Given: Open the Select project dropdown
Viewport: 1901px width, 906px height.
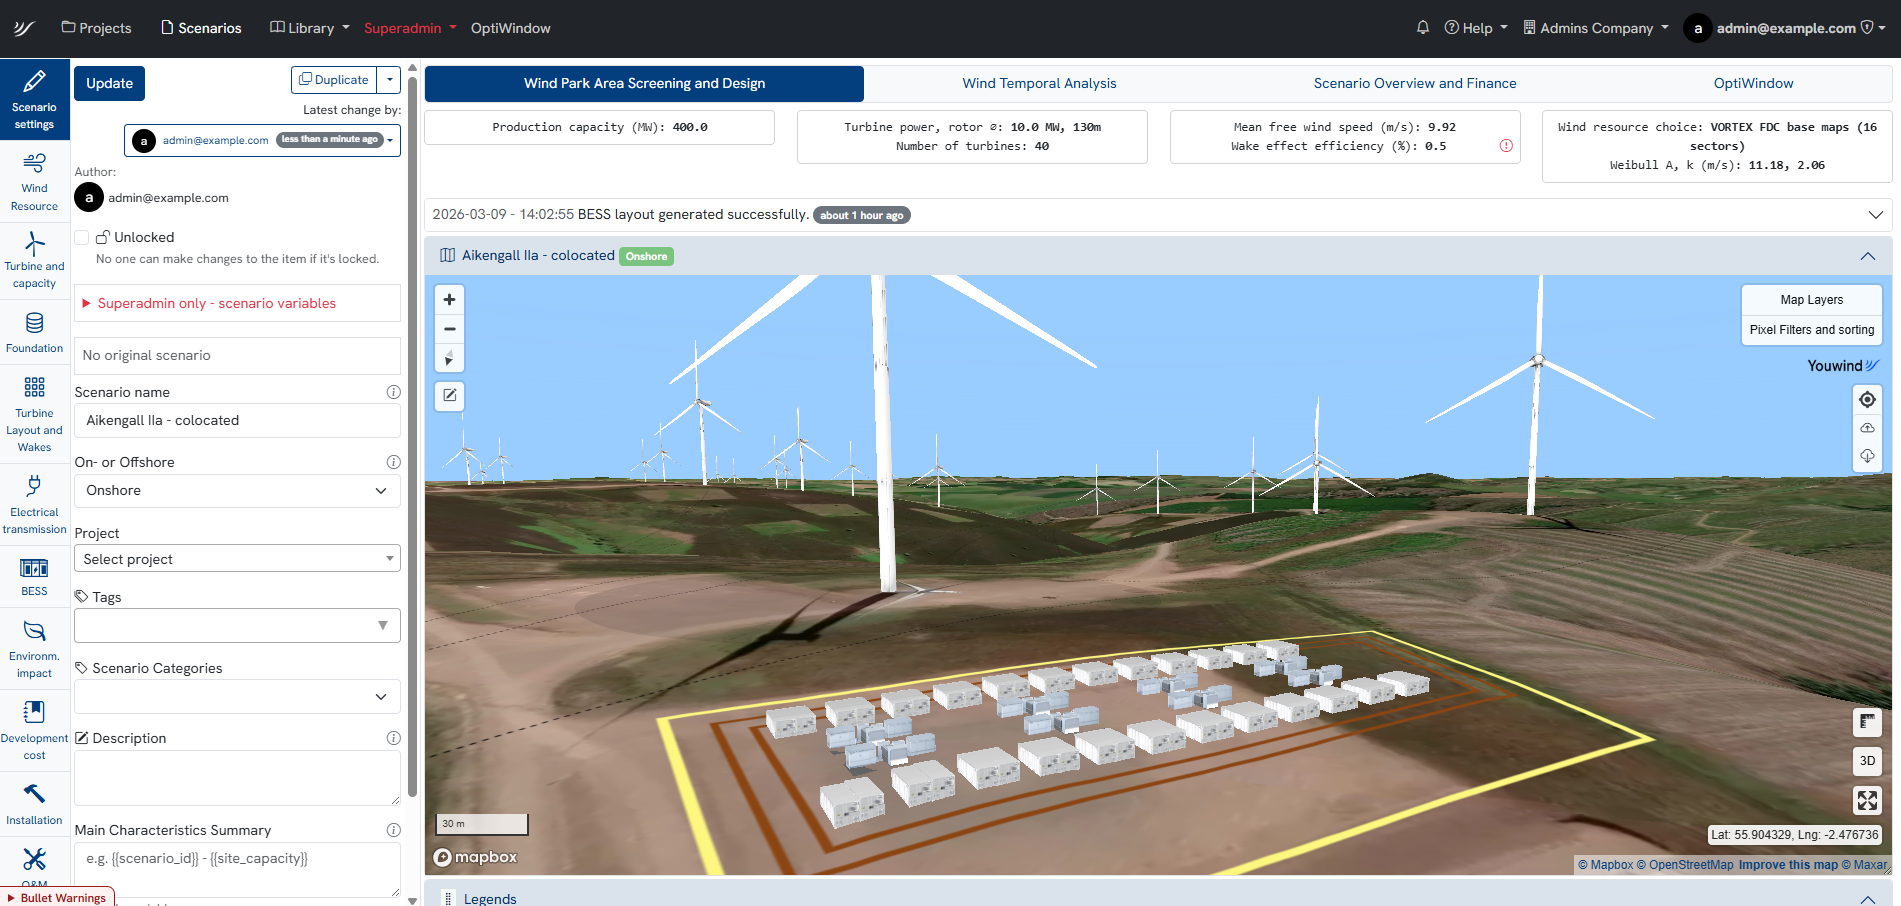Looking at the screenshot, I should click(x=237, y=559).
